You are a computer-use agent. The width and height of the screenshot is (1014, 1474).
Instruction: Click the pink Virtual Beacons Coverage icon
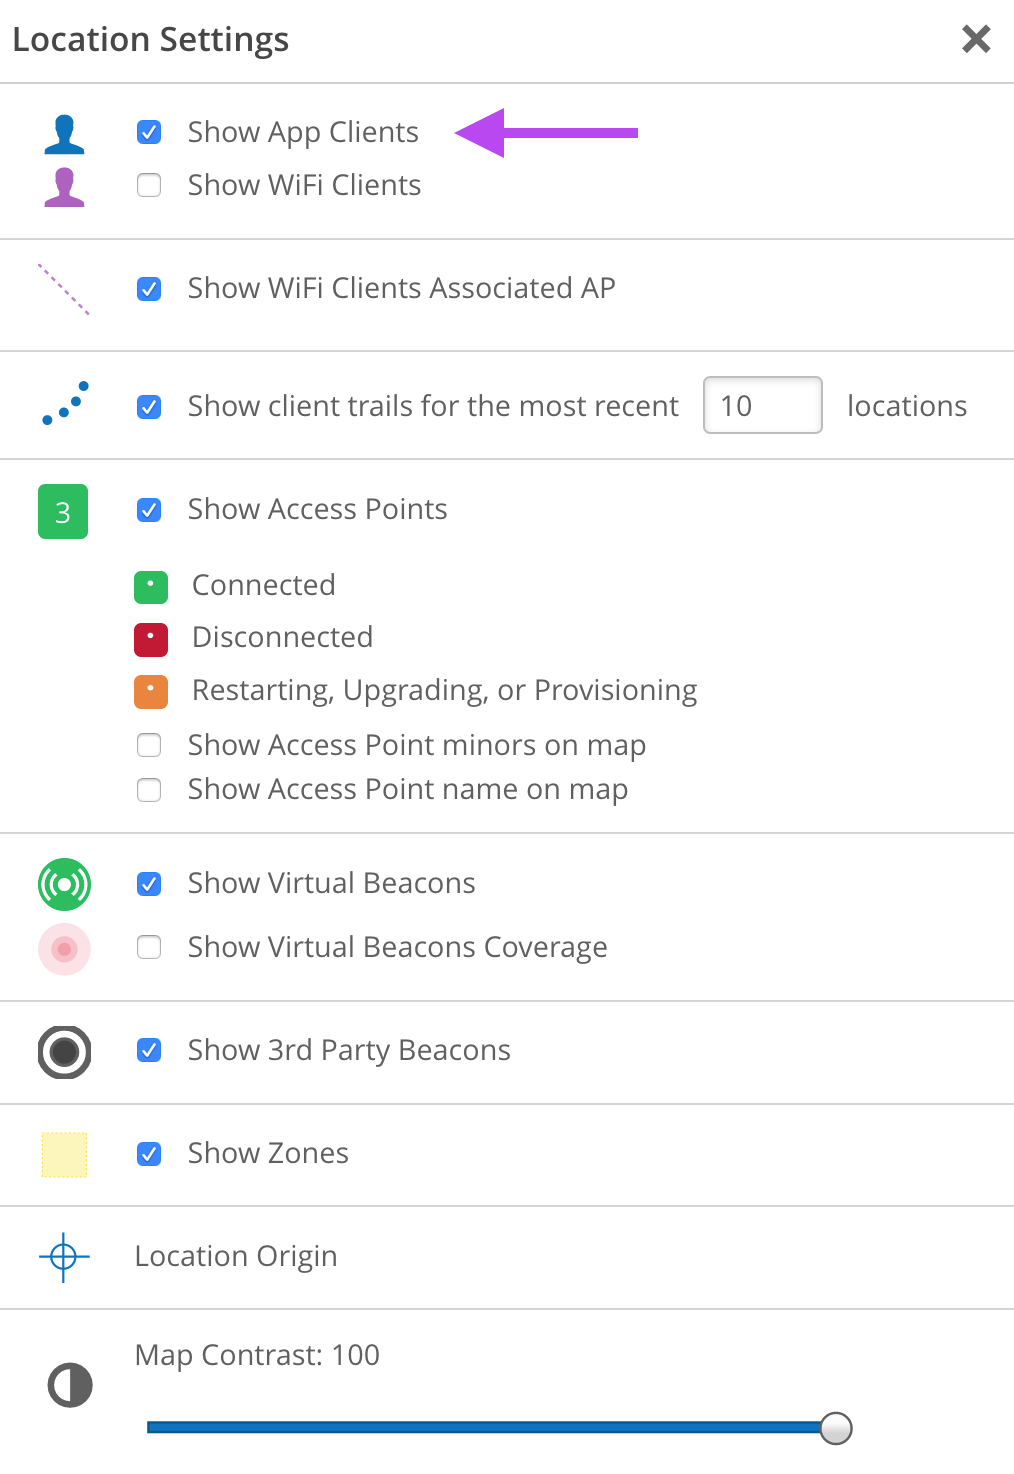coord(64,948)
